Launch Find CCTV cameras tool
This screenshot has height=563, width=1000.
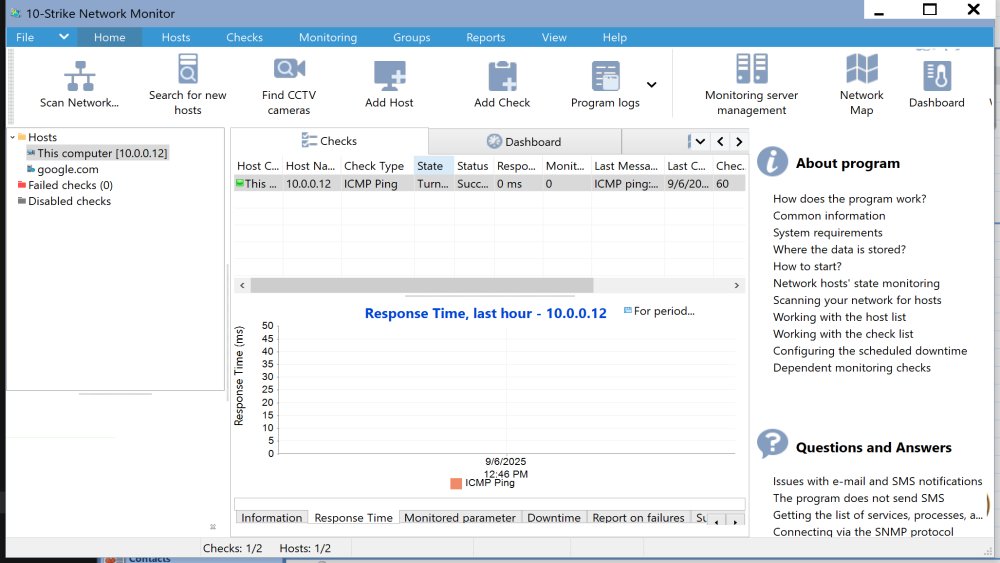[x=289, y=70]
